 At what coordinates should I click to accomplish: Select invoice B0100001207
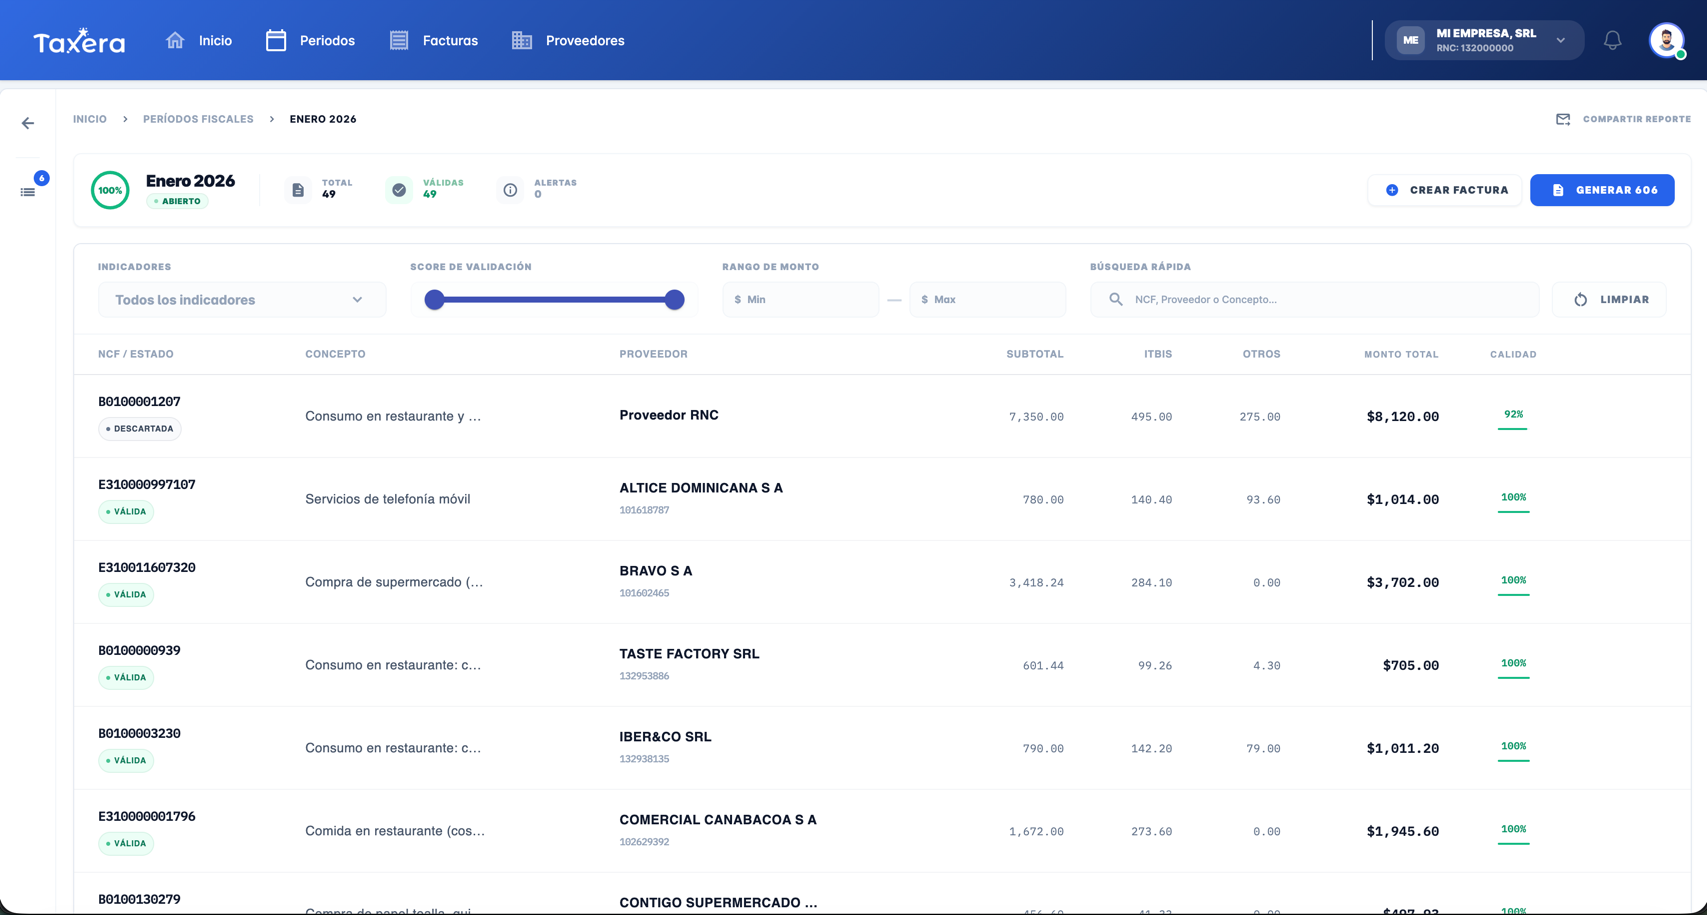(139, 402)
